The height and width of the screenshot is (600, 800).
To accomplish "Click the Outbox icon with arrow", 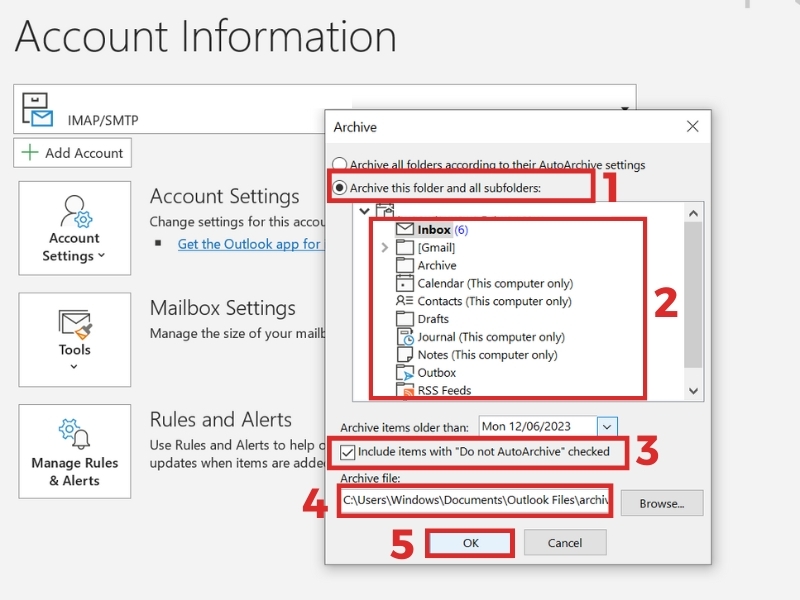I will tap(405, 373).
